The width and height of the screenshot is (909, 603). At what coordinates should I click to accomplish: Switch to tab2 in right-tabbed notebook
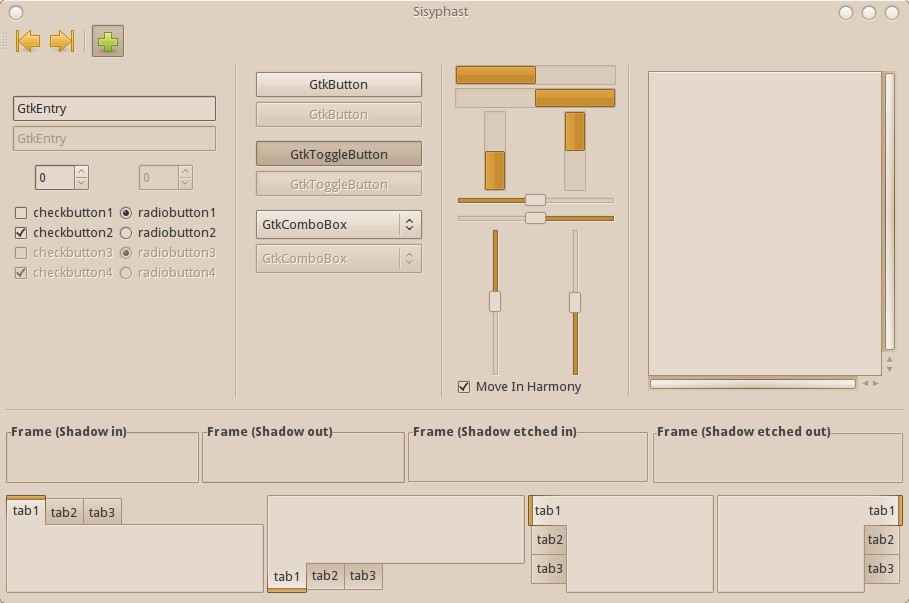(x=881, y=540)
